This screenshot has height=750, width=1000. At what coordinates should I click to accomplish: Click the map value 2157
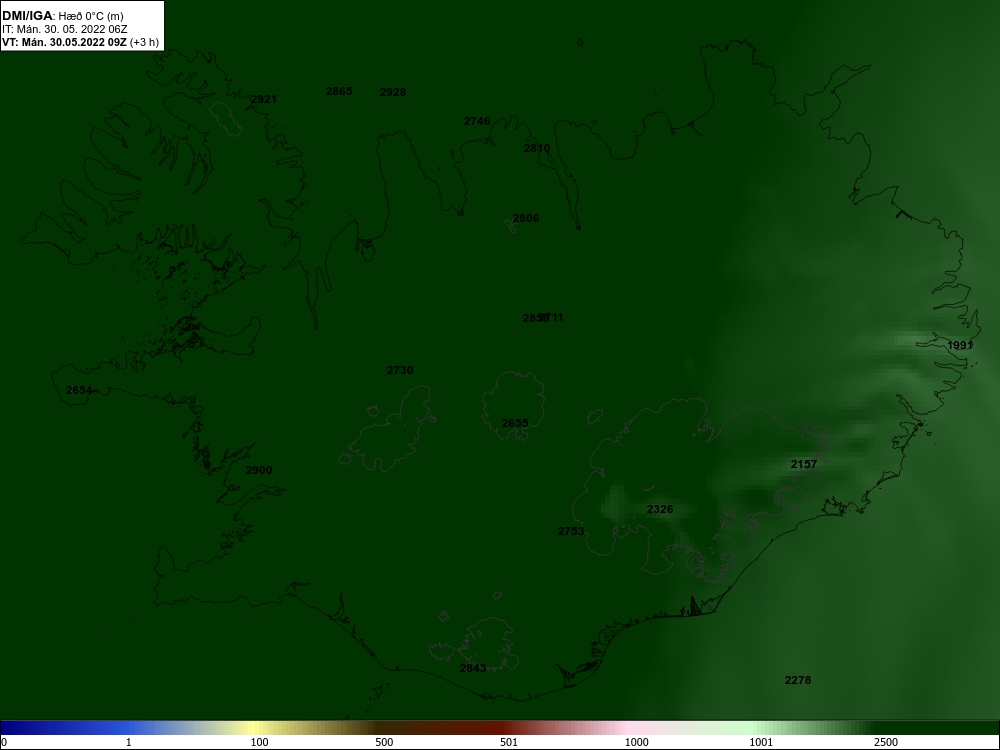[x=804, y=464]
